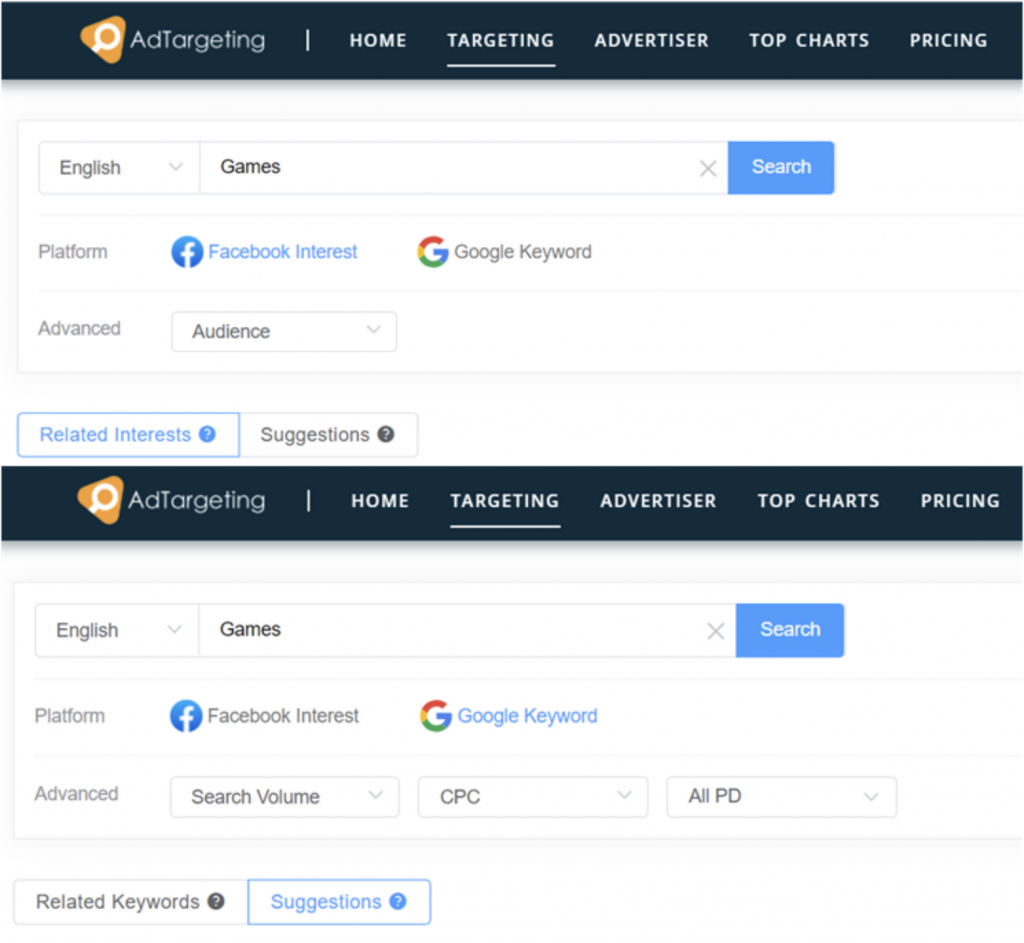Expand the English language dropdown in the upper screenshot
This screenshot has width=1024, height=943.
pyautogui.click(x=120, y=168)
